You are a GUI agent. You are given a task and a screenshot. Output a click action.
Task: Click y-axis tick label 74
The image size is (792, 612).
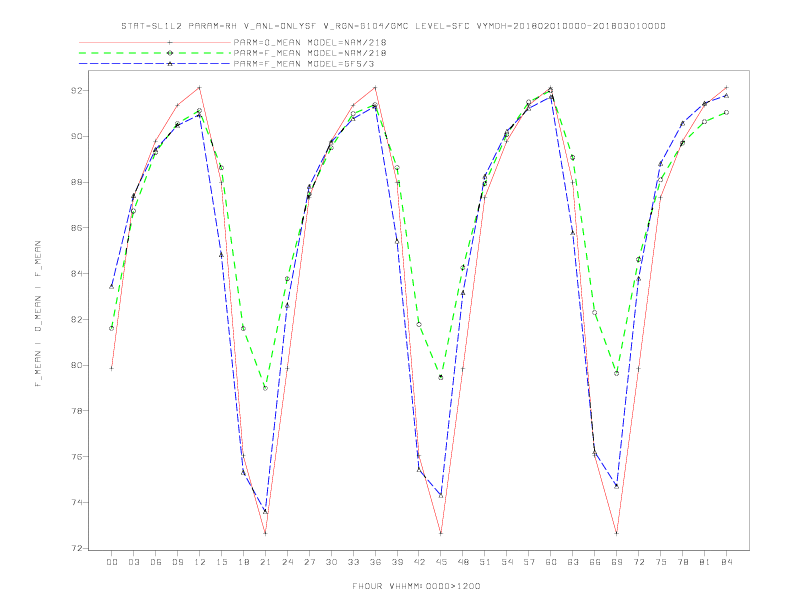click(x=77, y=502)
